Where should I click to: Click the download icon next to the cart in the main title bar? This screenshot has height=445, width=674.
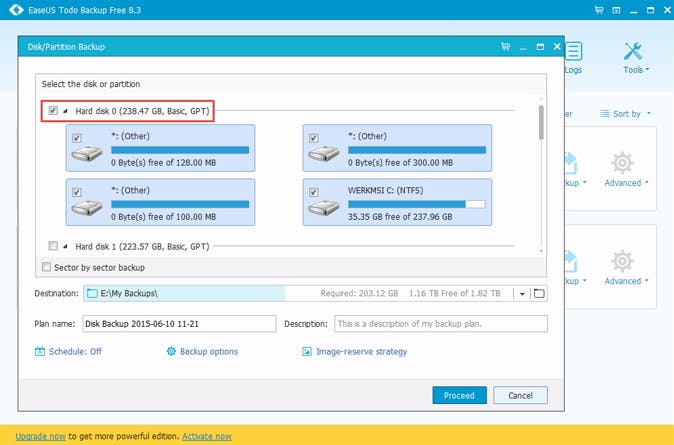tap(616, 10)
